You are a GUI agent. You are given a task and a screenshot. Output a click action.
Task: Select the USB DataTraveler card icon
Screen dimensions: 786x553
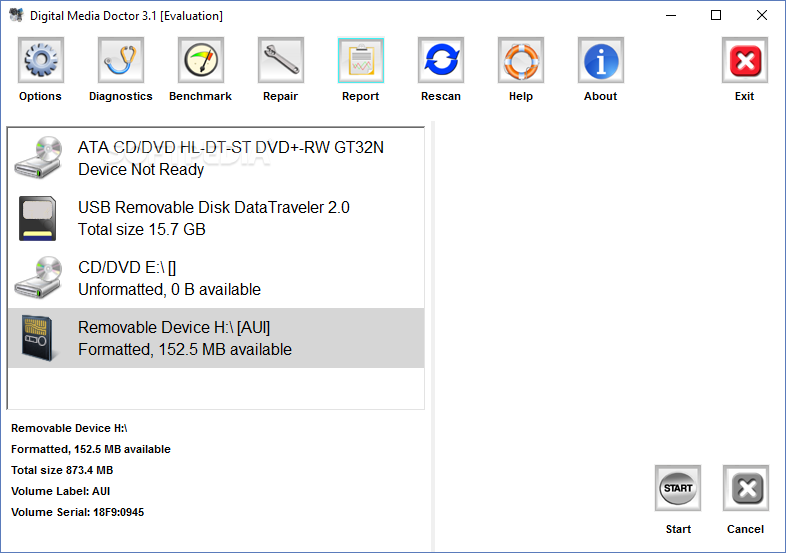[38, 218]
